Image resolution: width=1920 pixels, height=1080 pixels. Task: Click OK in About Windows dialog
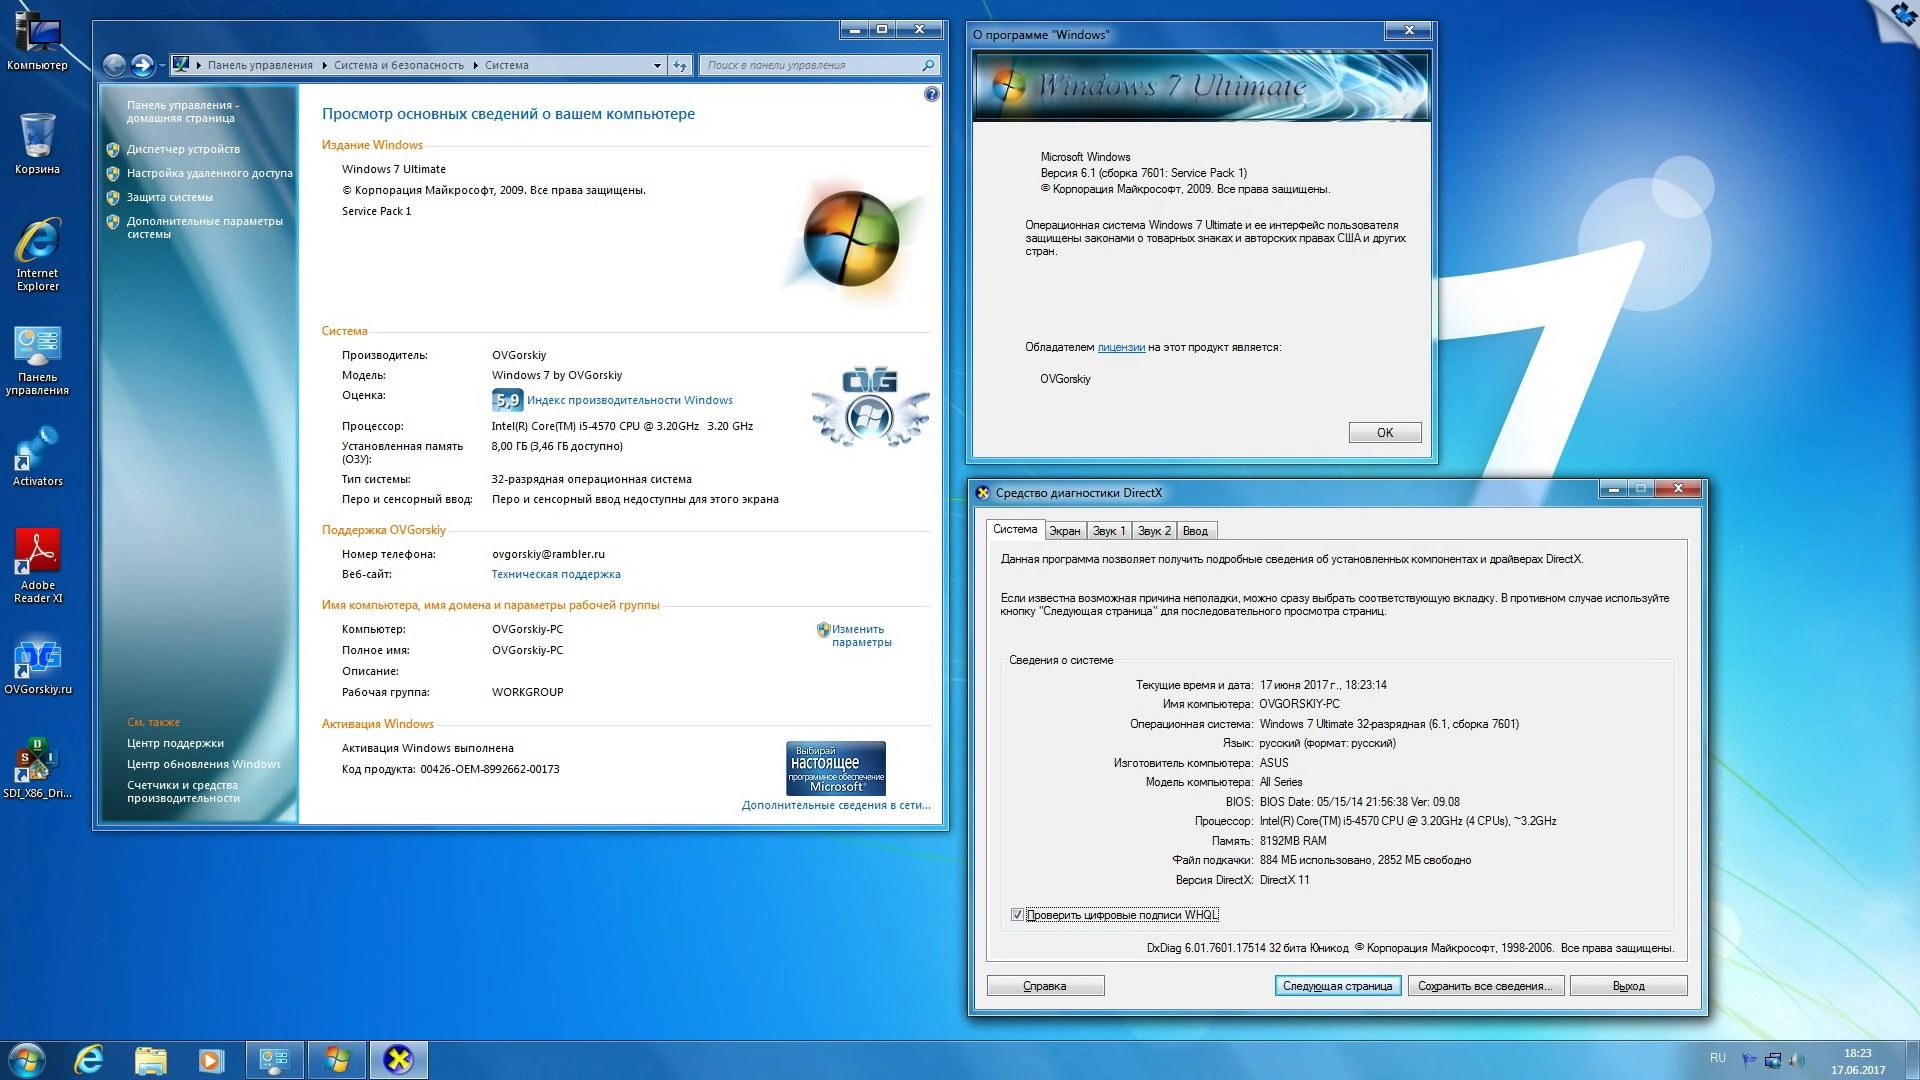point(1385,432)
